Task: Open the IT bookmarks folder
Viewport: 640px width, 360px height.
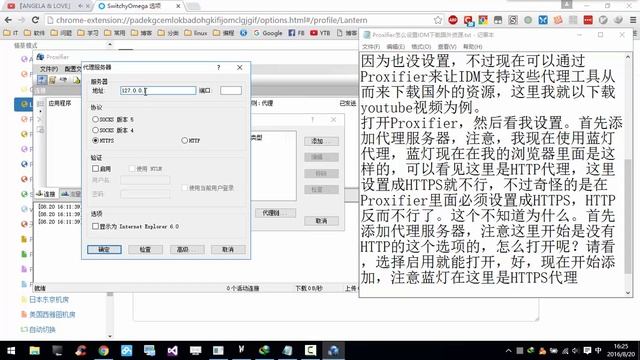Action: pyautogui.click(x=11, y=33)
